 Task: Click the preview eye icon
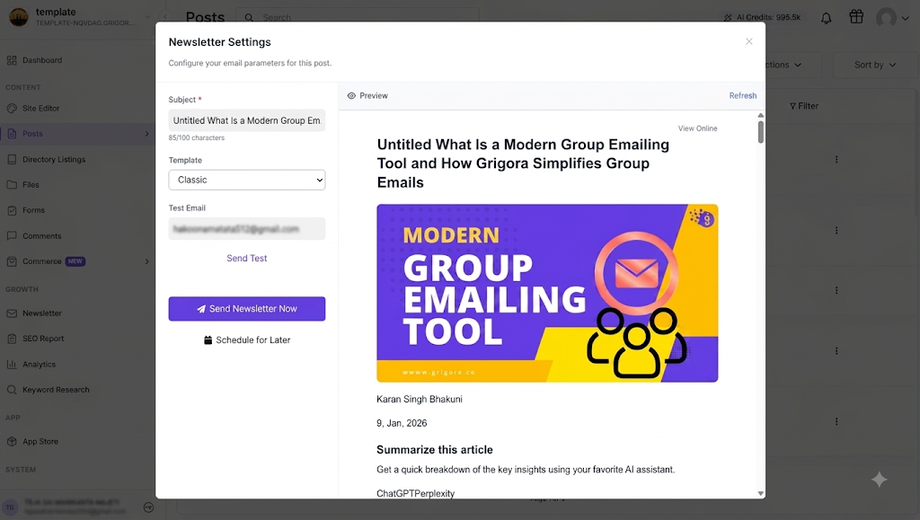coord(351,96)
